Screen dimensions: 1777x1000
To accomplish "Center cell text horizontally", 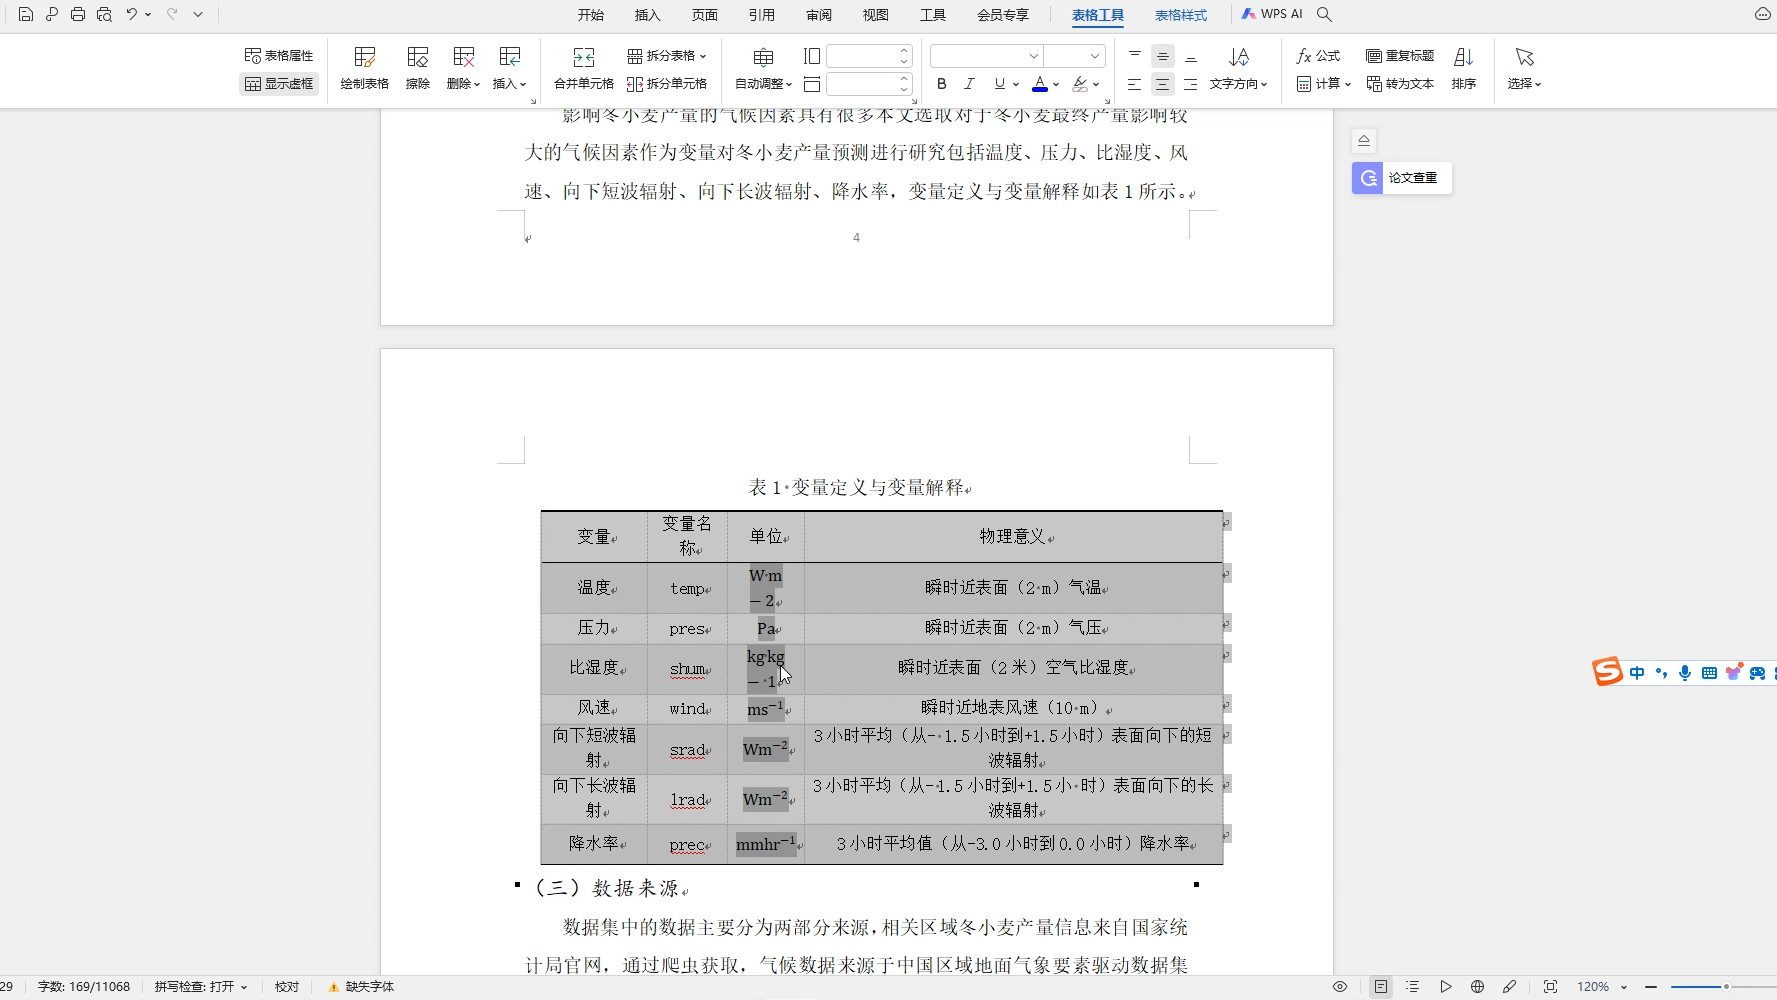I will [1163, 84].
